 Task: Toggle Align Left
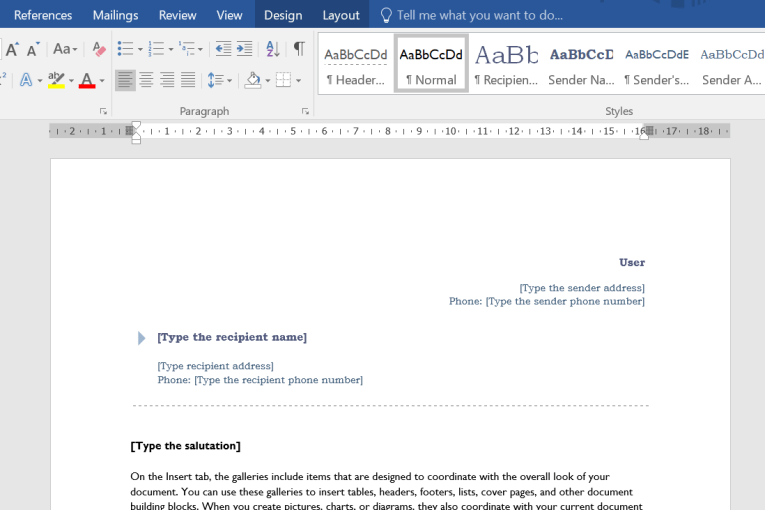click(125, 80)
